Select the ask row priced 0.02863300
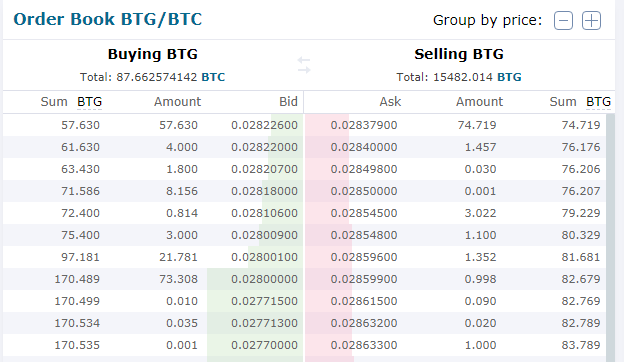The image size is (624, 362). coord(456,345)
